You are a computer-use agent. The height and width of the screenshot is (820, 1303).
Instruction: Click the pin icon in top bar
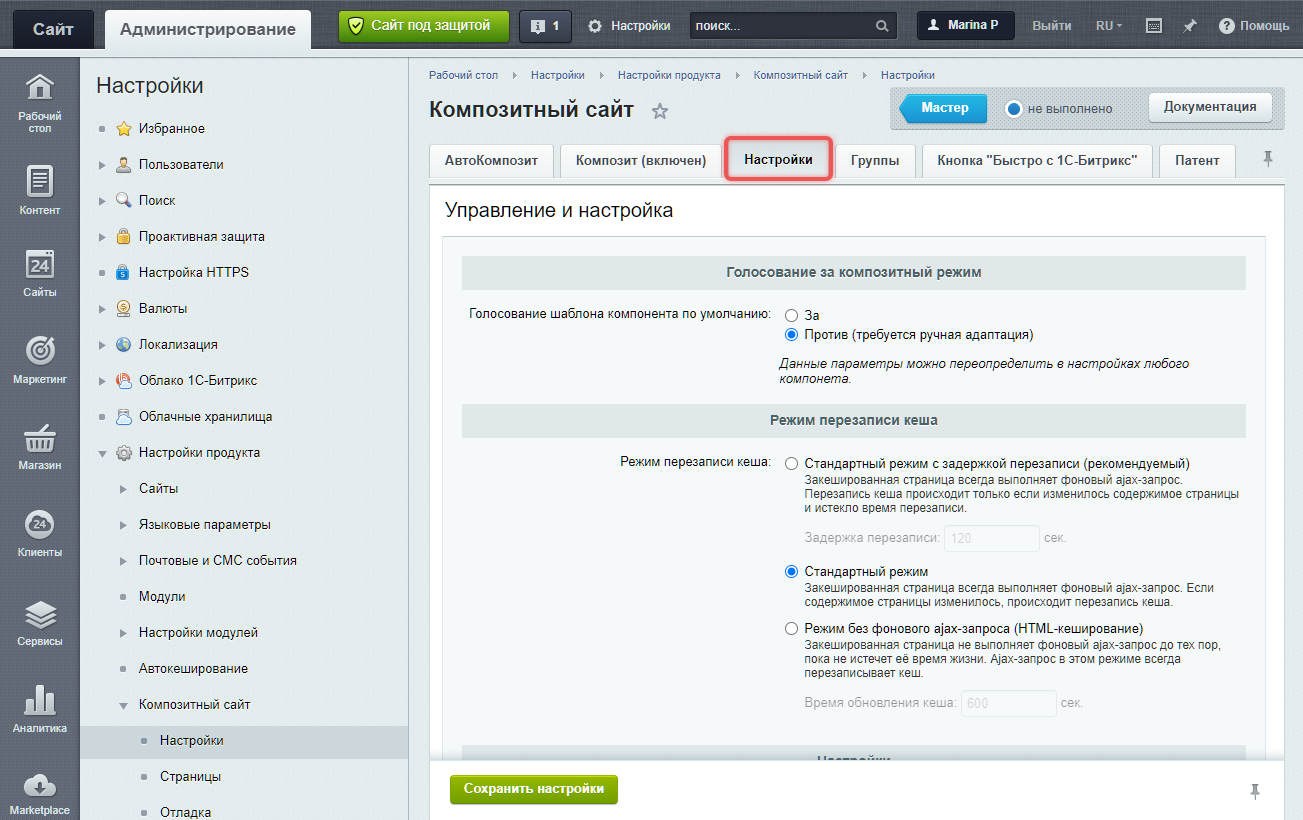click(x=1189, y=26)
